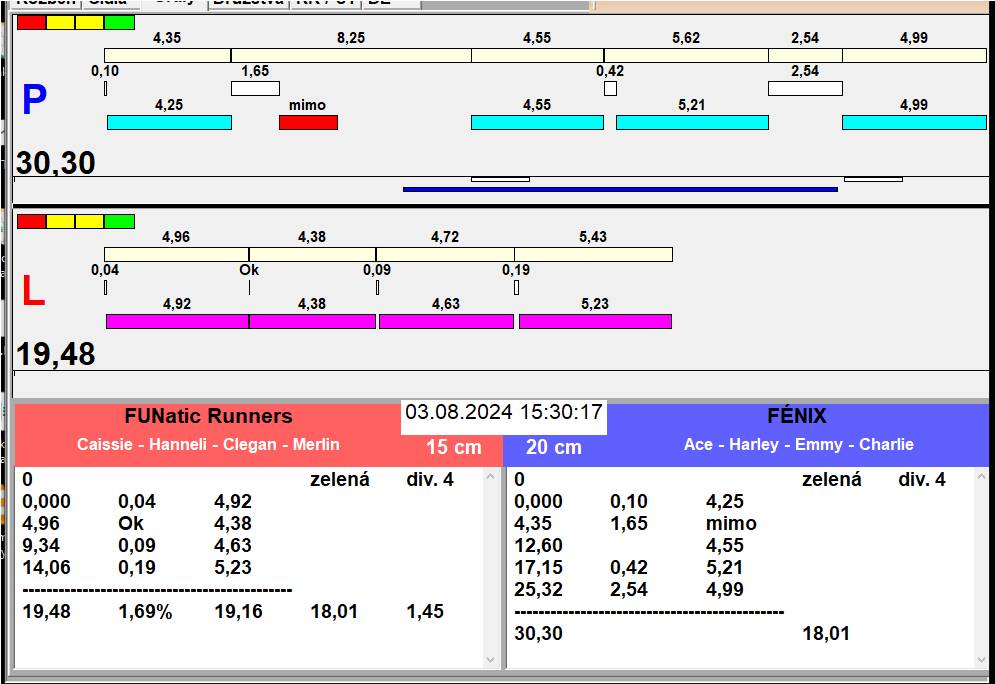
Task: Click the FUNatic Runners team name
Action: (209, 416)
